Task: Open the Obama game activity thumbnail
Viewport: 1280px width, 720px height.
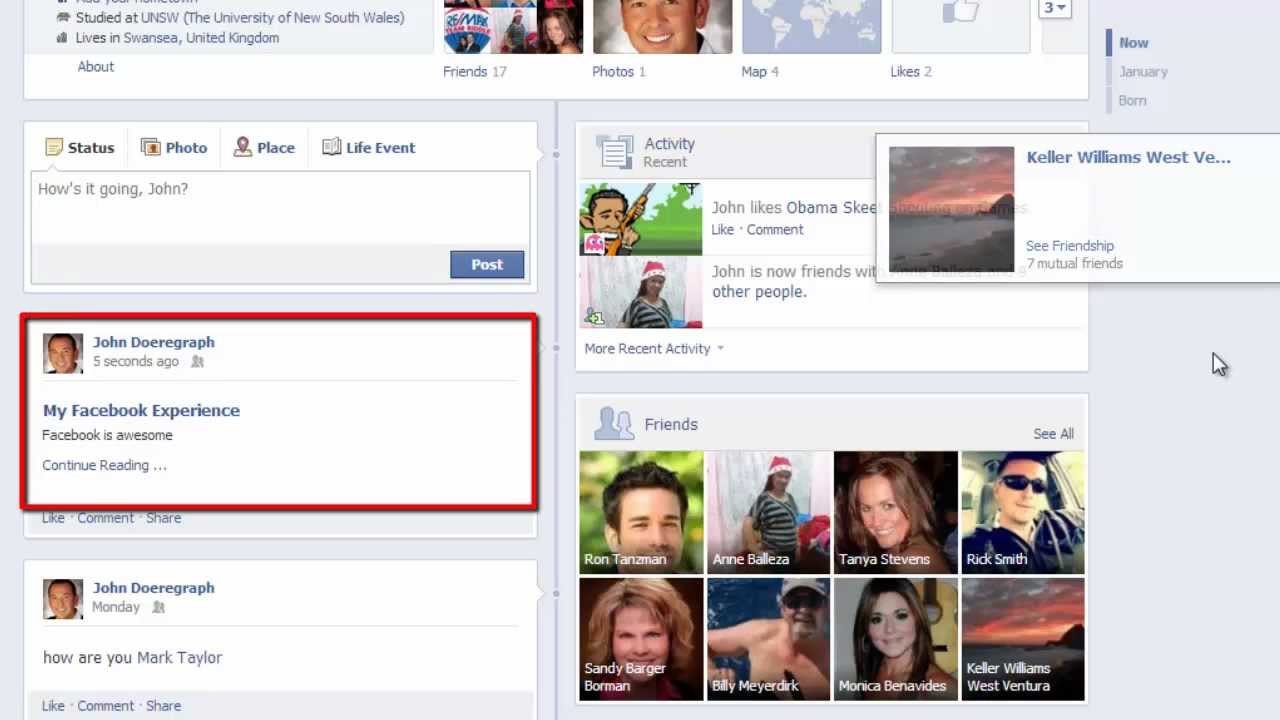Action: 641,219
